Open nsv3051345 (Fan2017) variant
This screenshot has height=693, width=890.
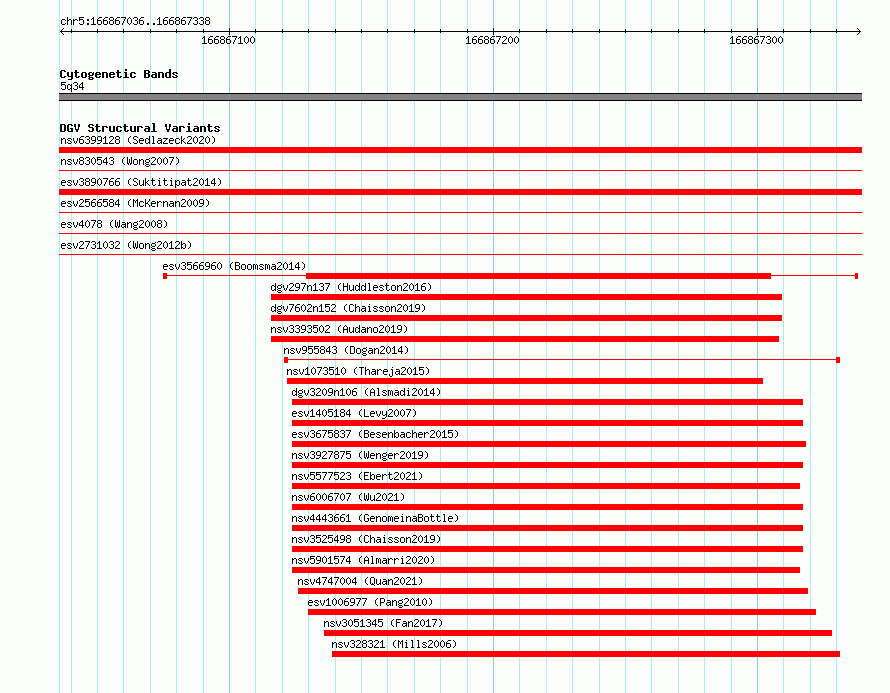[x=383, y=623]
